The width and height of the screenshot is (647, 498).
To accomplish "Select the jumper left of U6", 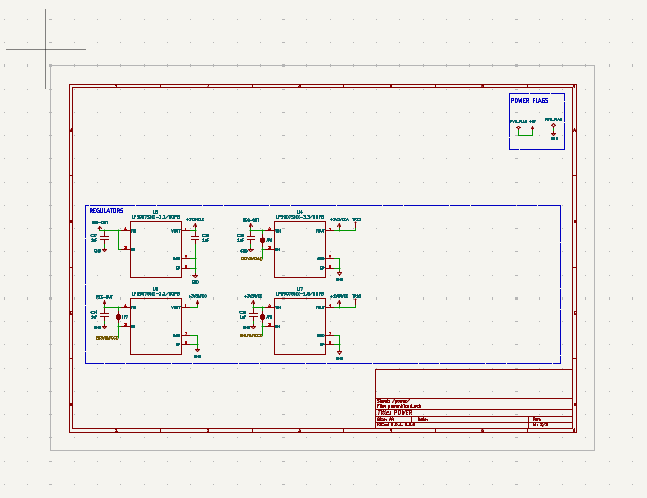I will coord(119,317).
